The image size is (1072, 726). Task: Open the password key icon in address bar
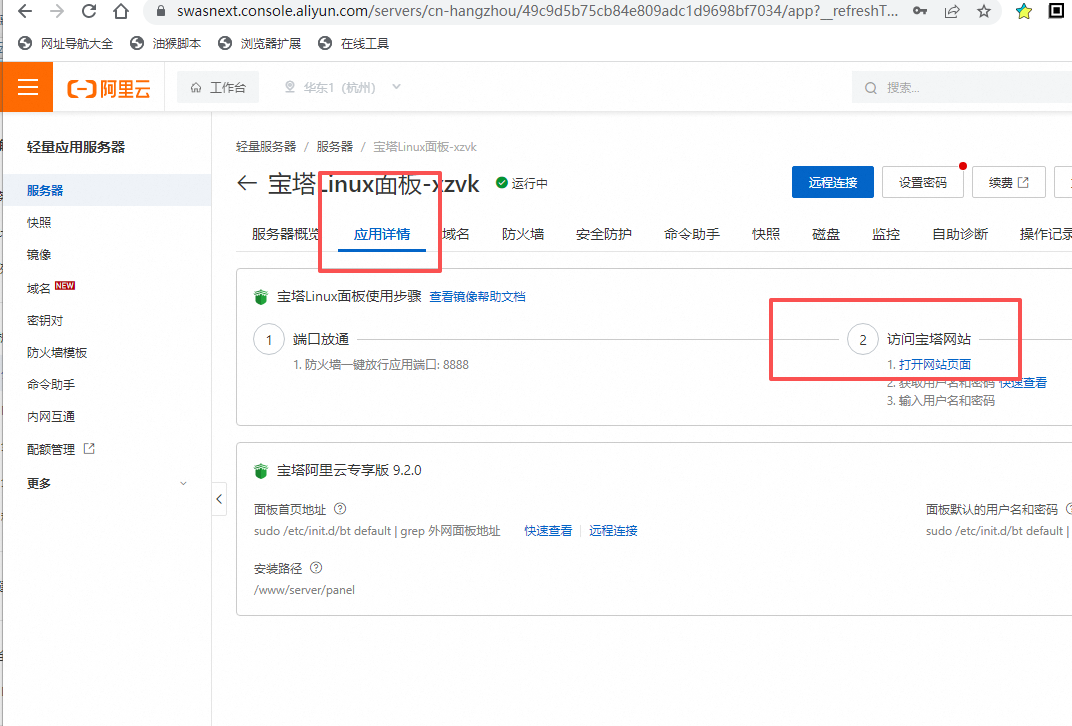919,12
